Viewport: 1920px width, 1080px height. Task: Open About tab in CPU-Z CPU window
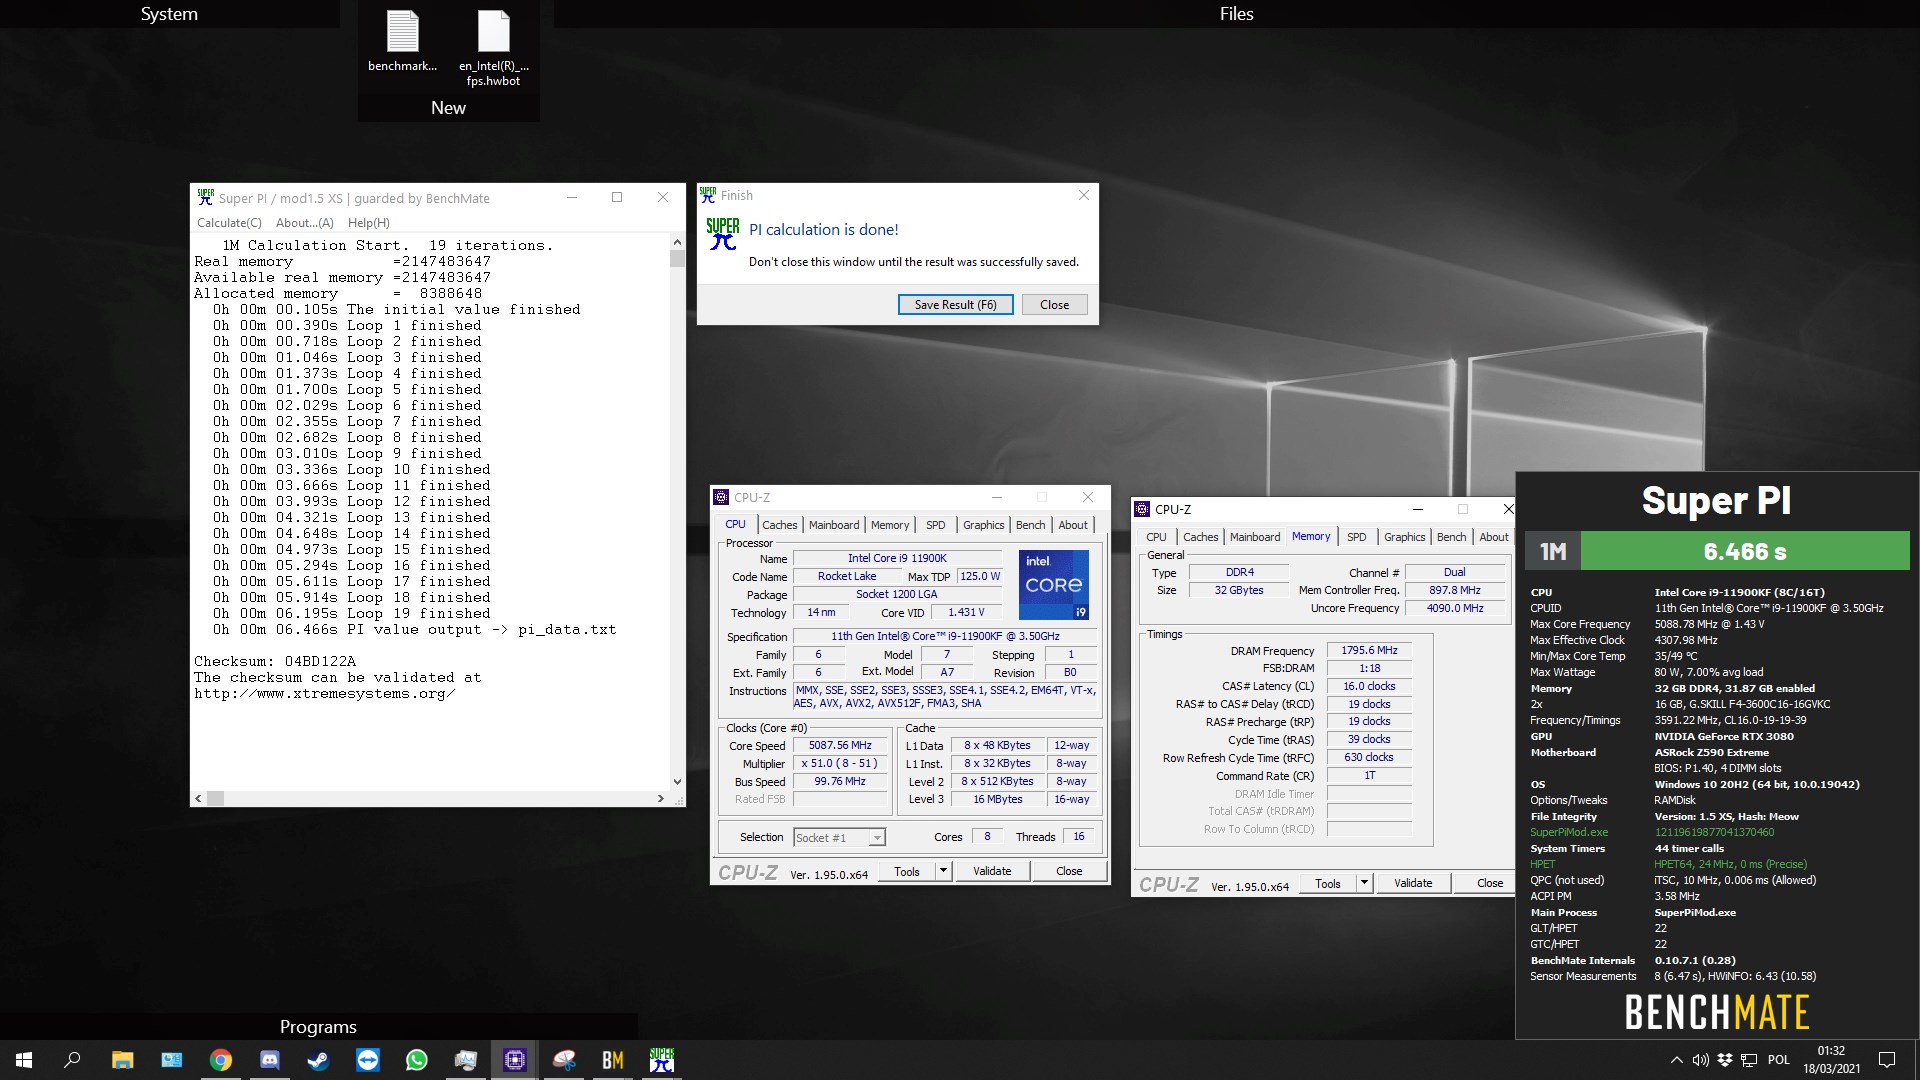coord(1073,525)
